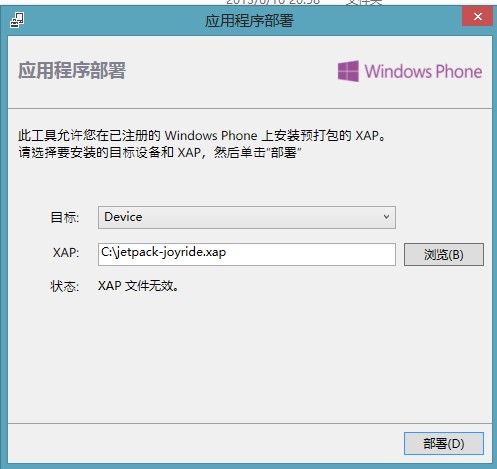Image resolution: width=497 pixels, height=469 pixels.
Task: Click the 浏览(B) browse button
Action: (444, 254)
